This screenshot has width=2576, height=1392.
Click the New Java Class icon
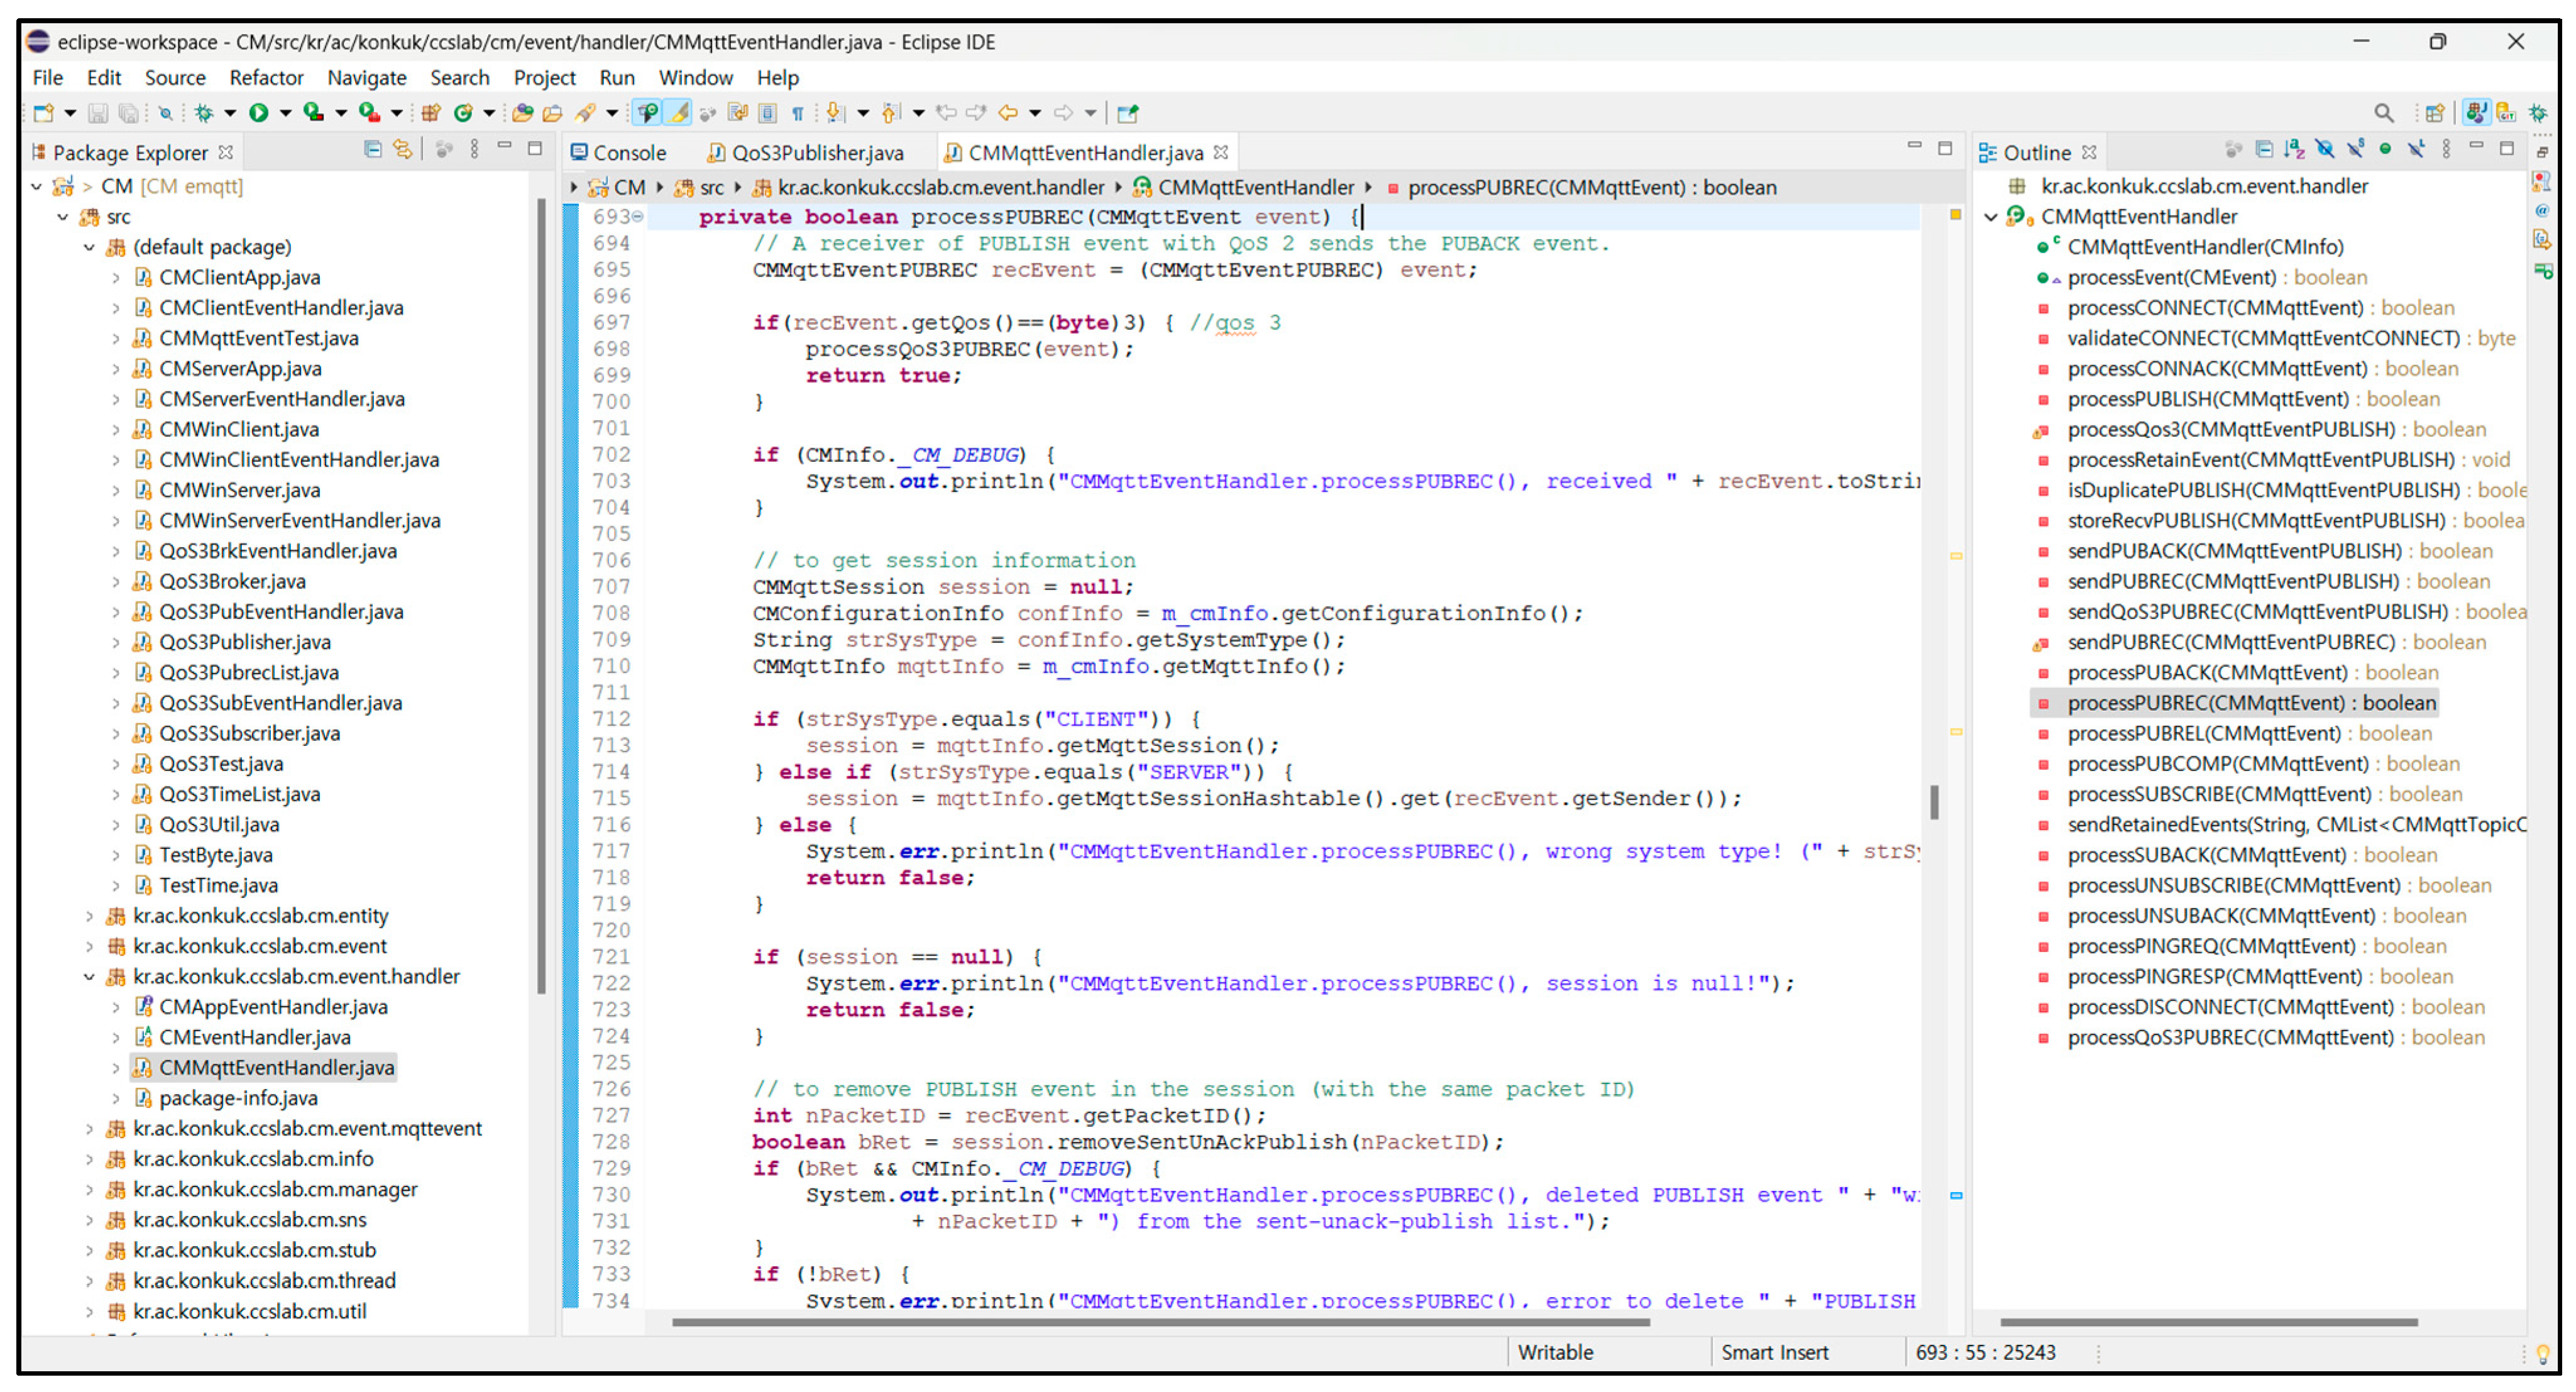[x=463, y=113]
